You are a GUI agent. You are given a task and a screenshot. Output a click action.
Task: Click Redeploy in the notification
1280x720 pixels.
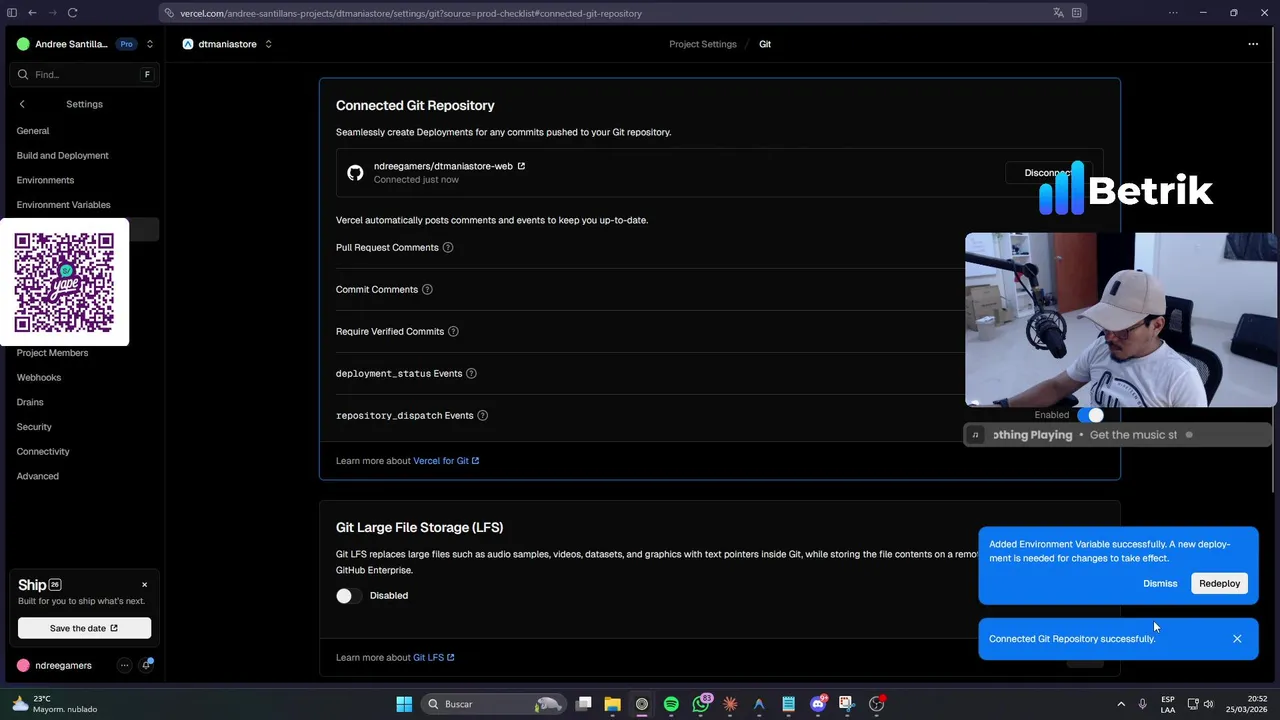pos(1219,584)
